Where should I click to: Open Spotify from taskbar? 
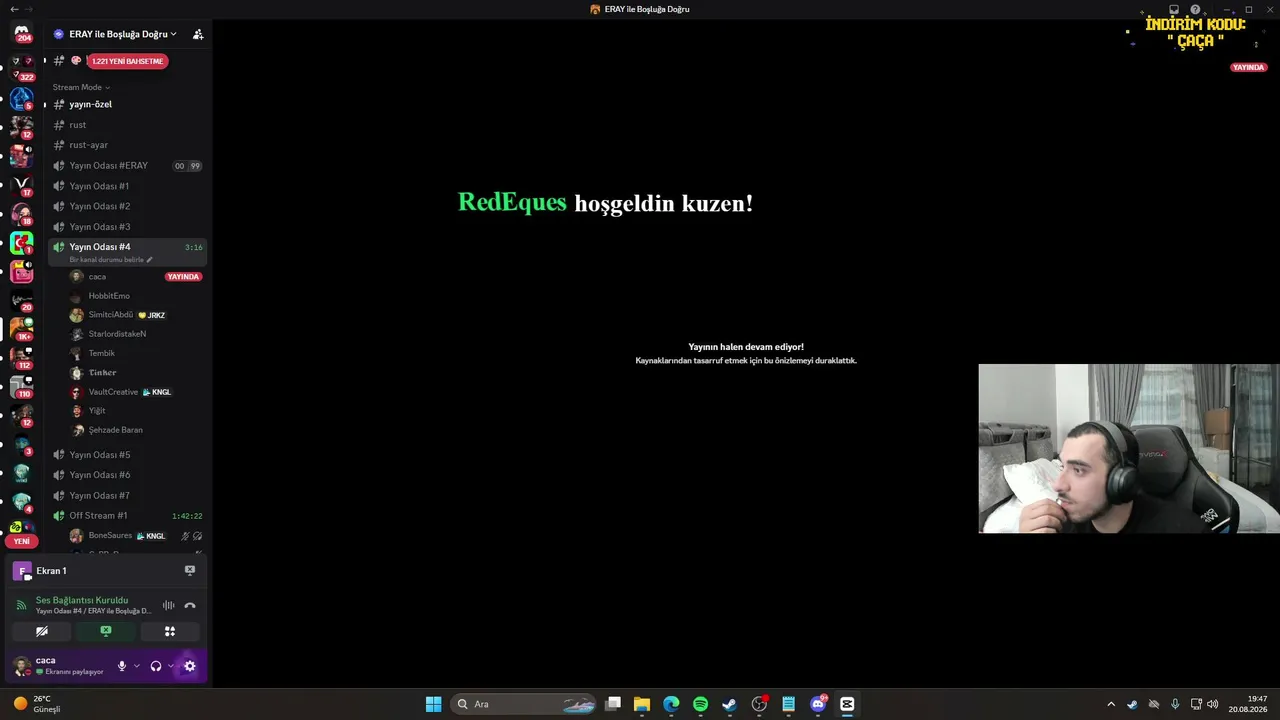[700, 704]
